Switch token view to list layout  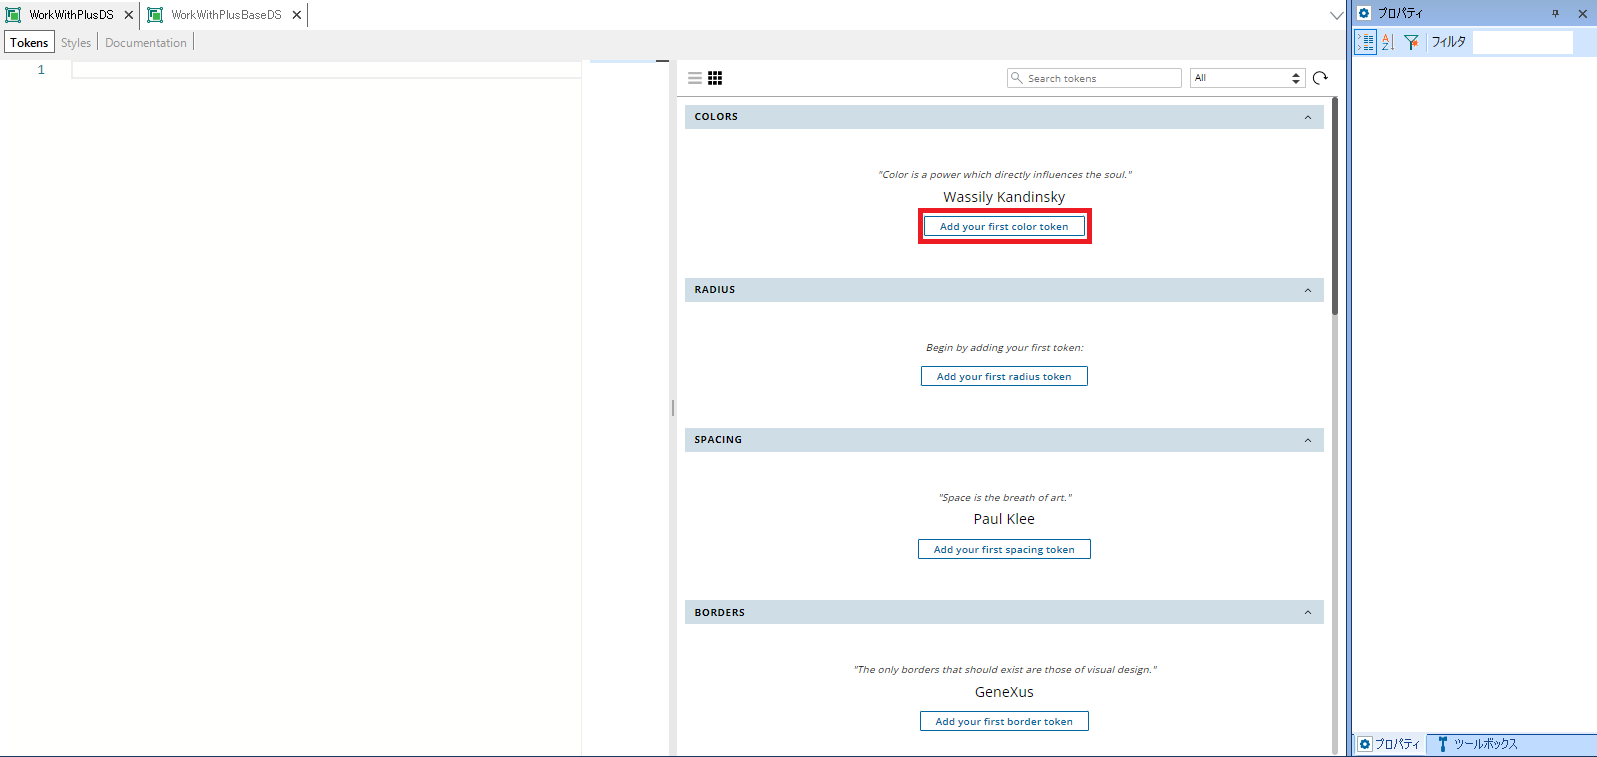695,78
